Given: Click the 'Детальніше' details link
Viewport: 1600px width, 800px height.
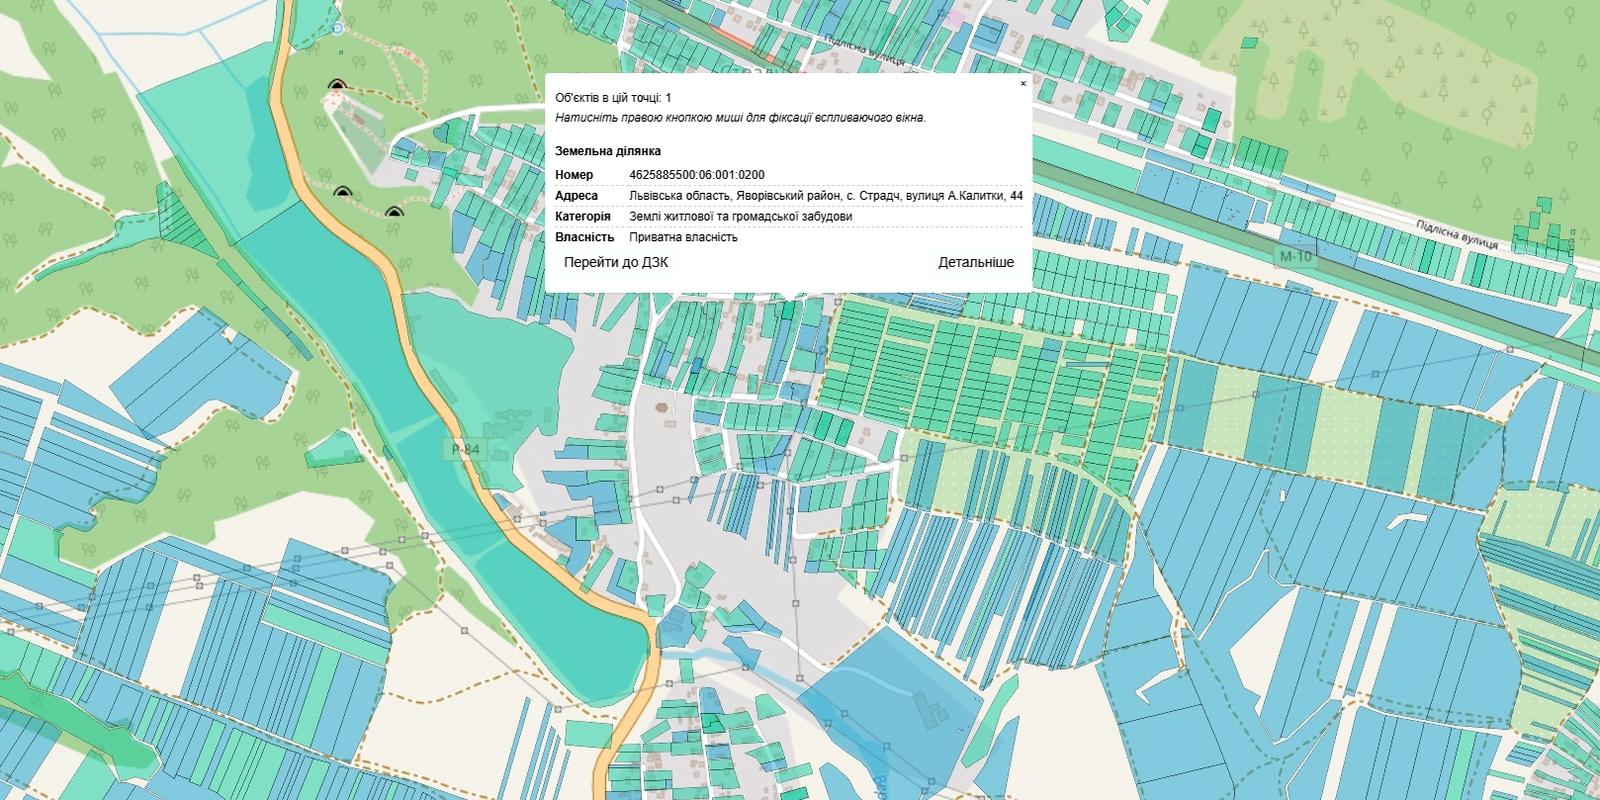Looking at the screenshot, I should pos(975,262).
